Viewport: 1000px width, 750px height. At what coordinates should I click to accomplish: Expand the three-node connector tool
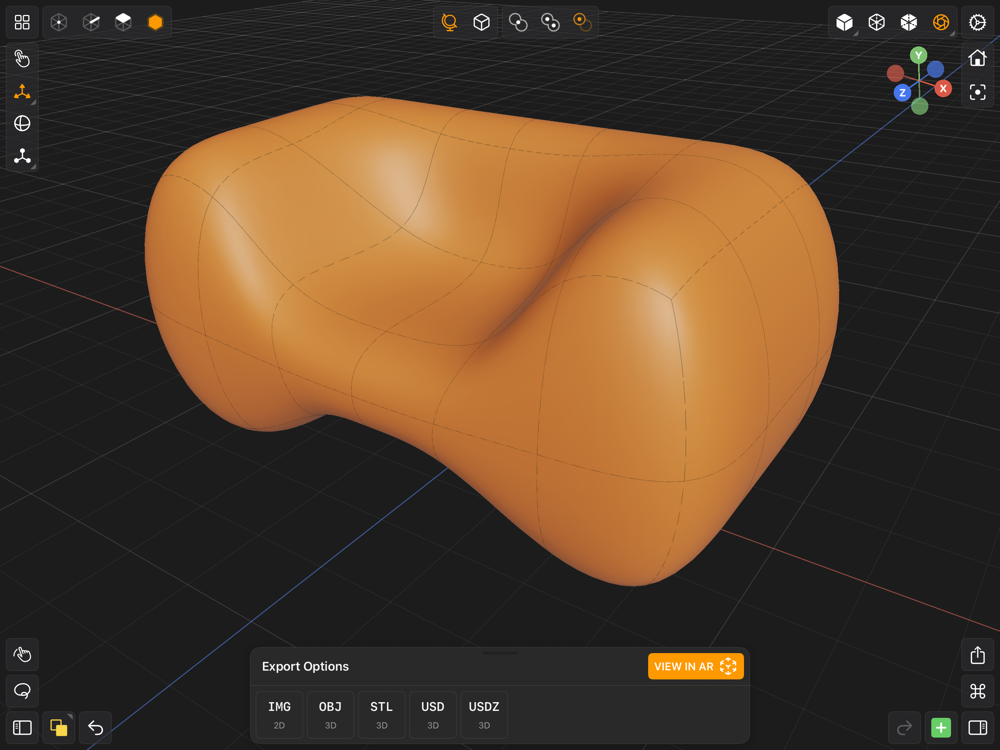pos(22,156)
